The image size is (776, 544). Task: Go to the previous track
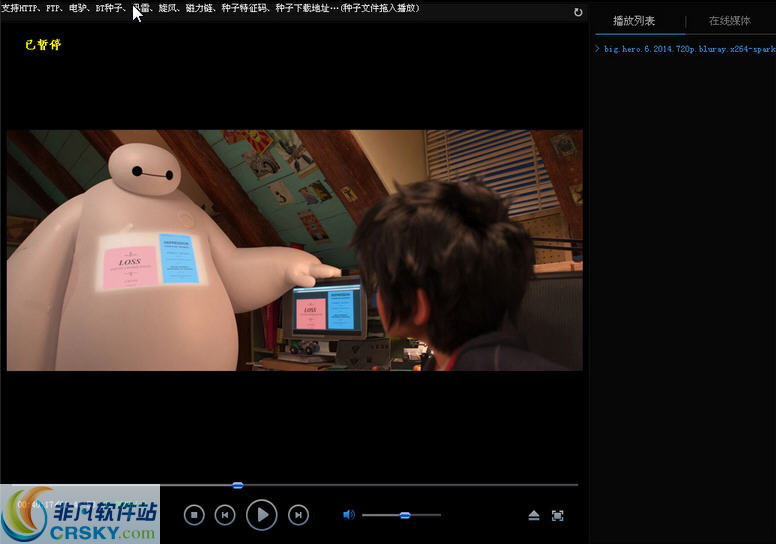[x=225, y=515]
